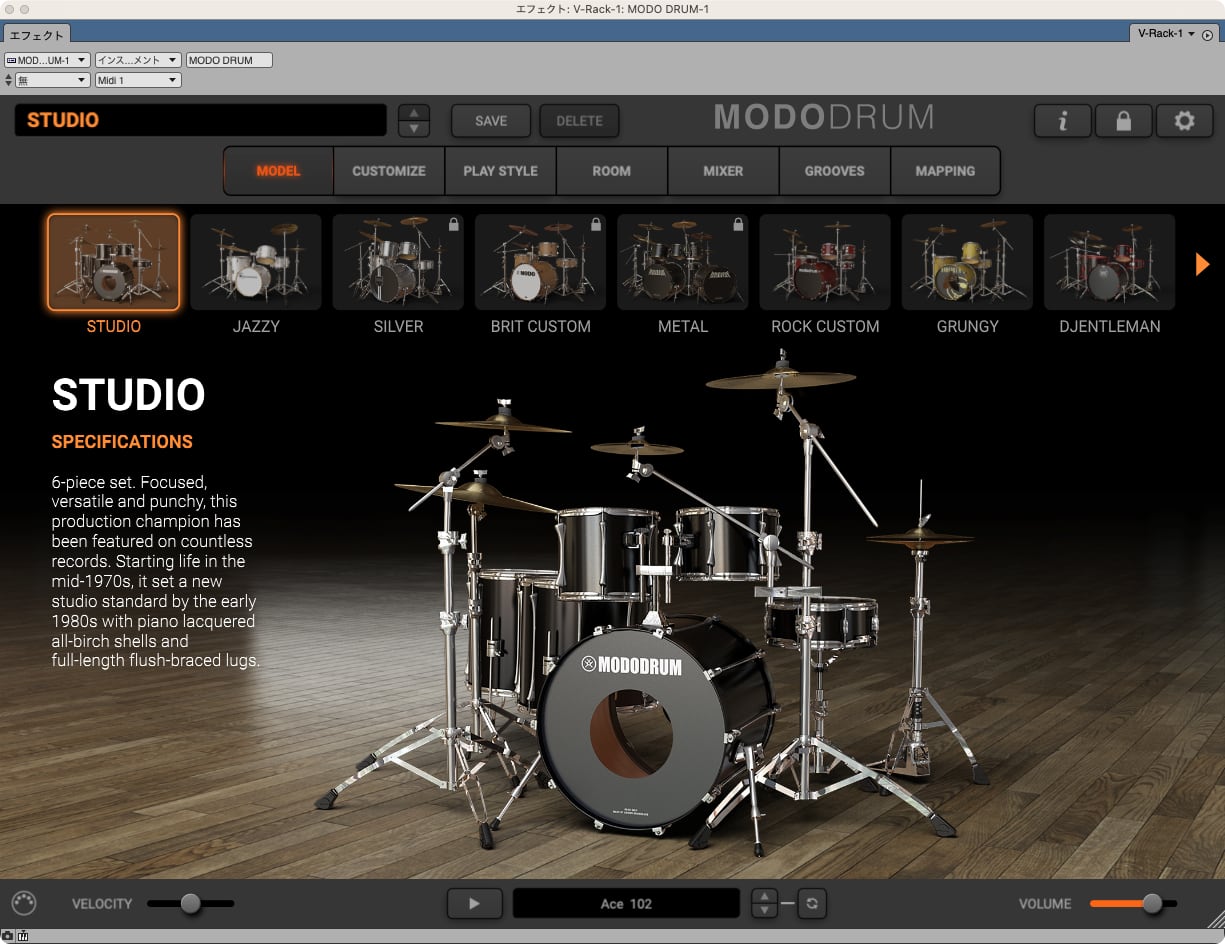The height and width of the screenshot is (944, 1225).
Task: Open the info panel with the i icon
Action: point(1063,121)
